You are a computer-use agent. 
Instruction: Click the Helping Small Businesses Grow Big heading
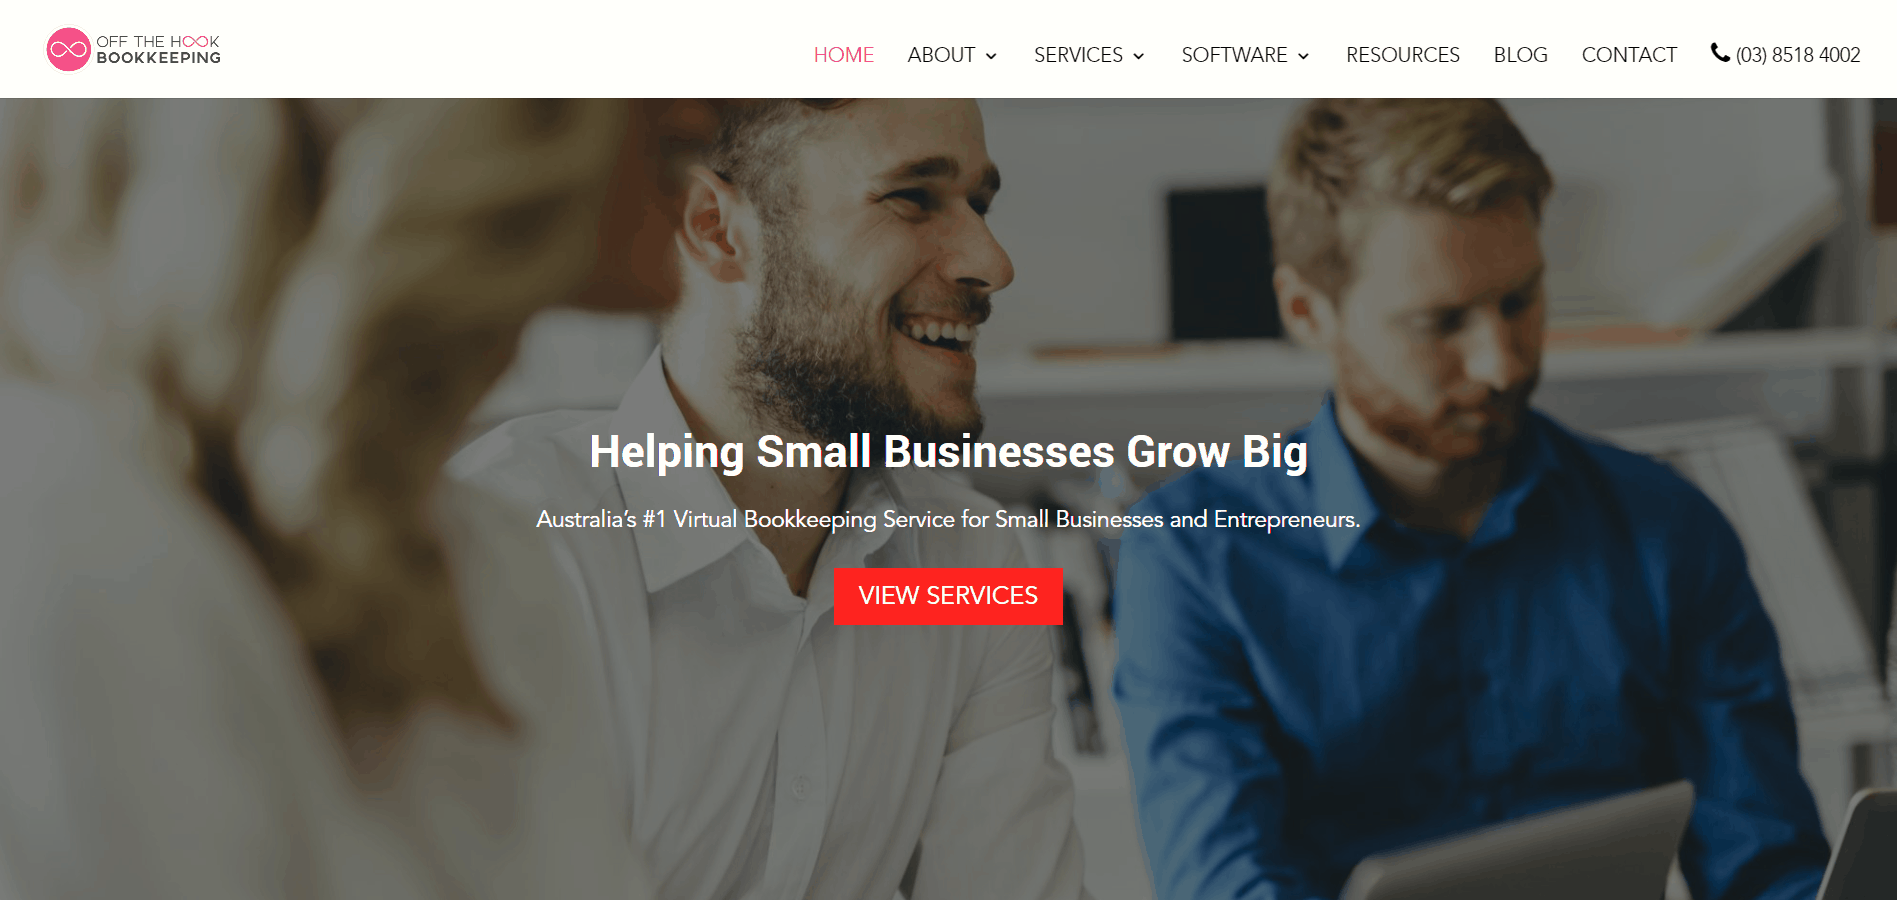click(948, 452)
